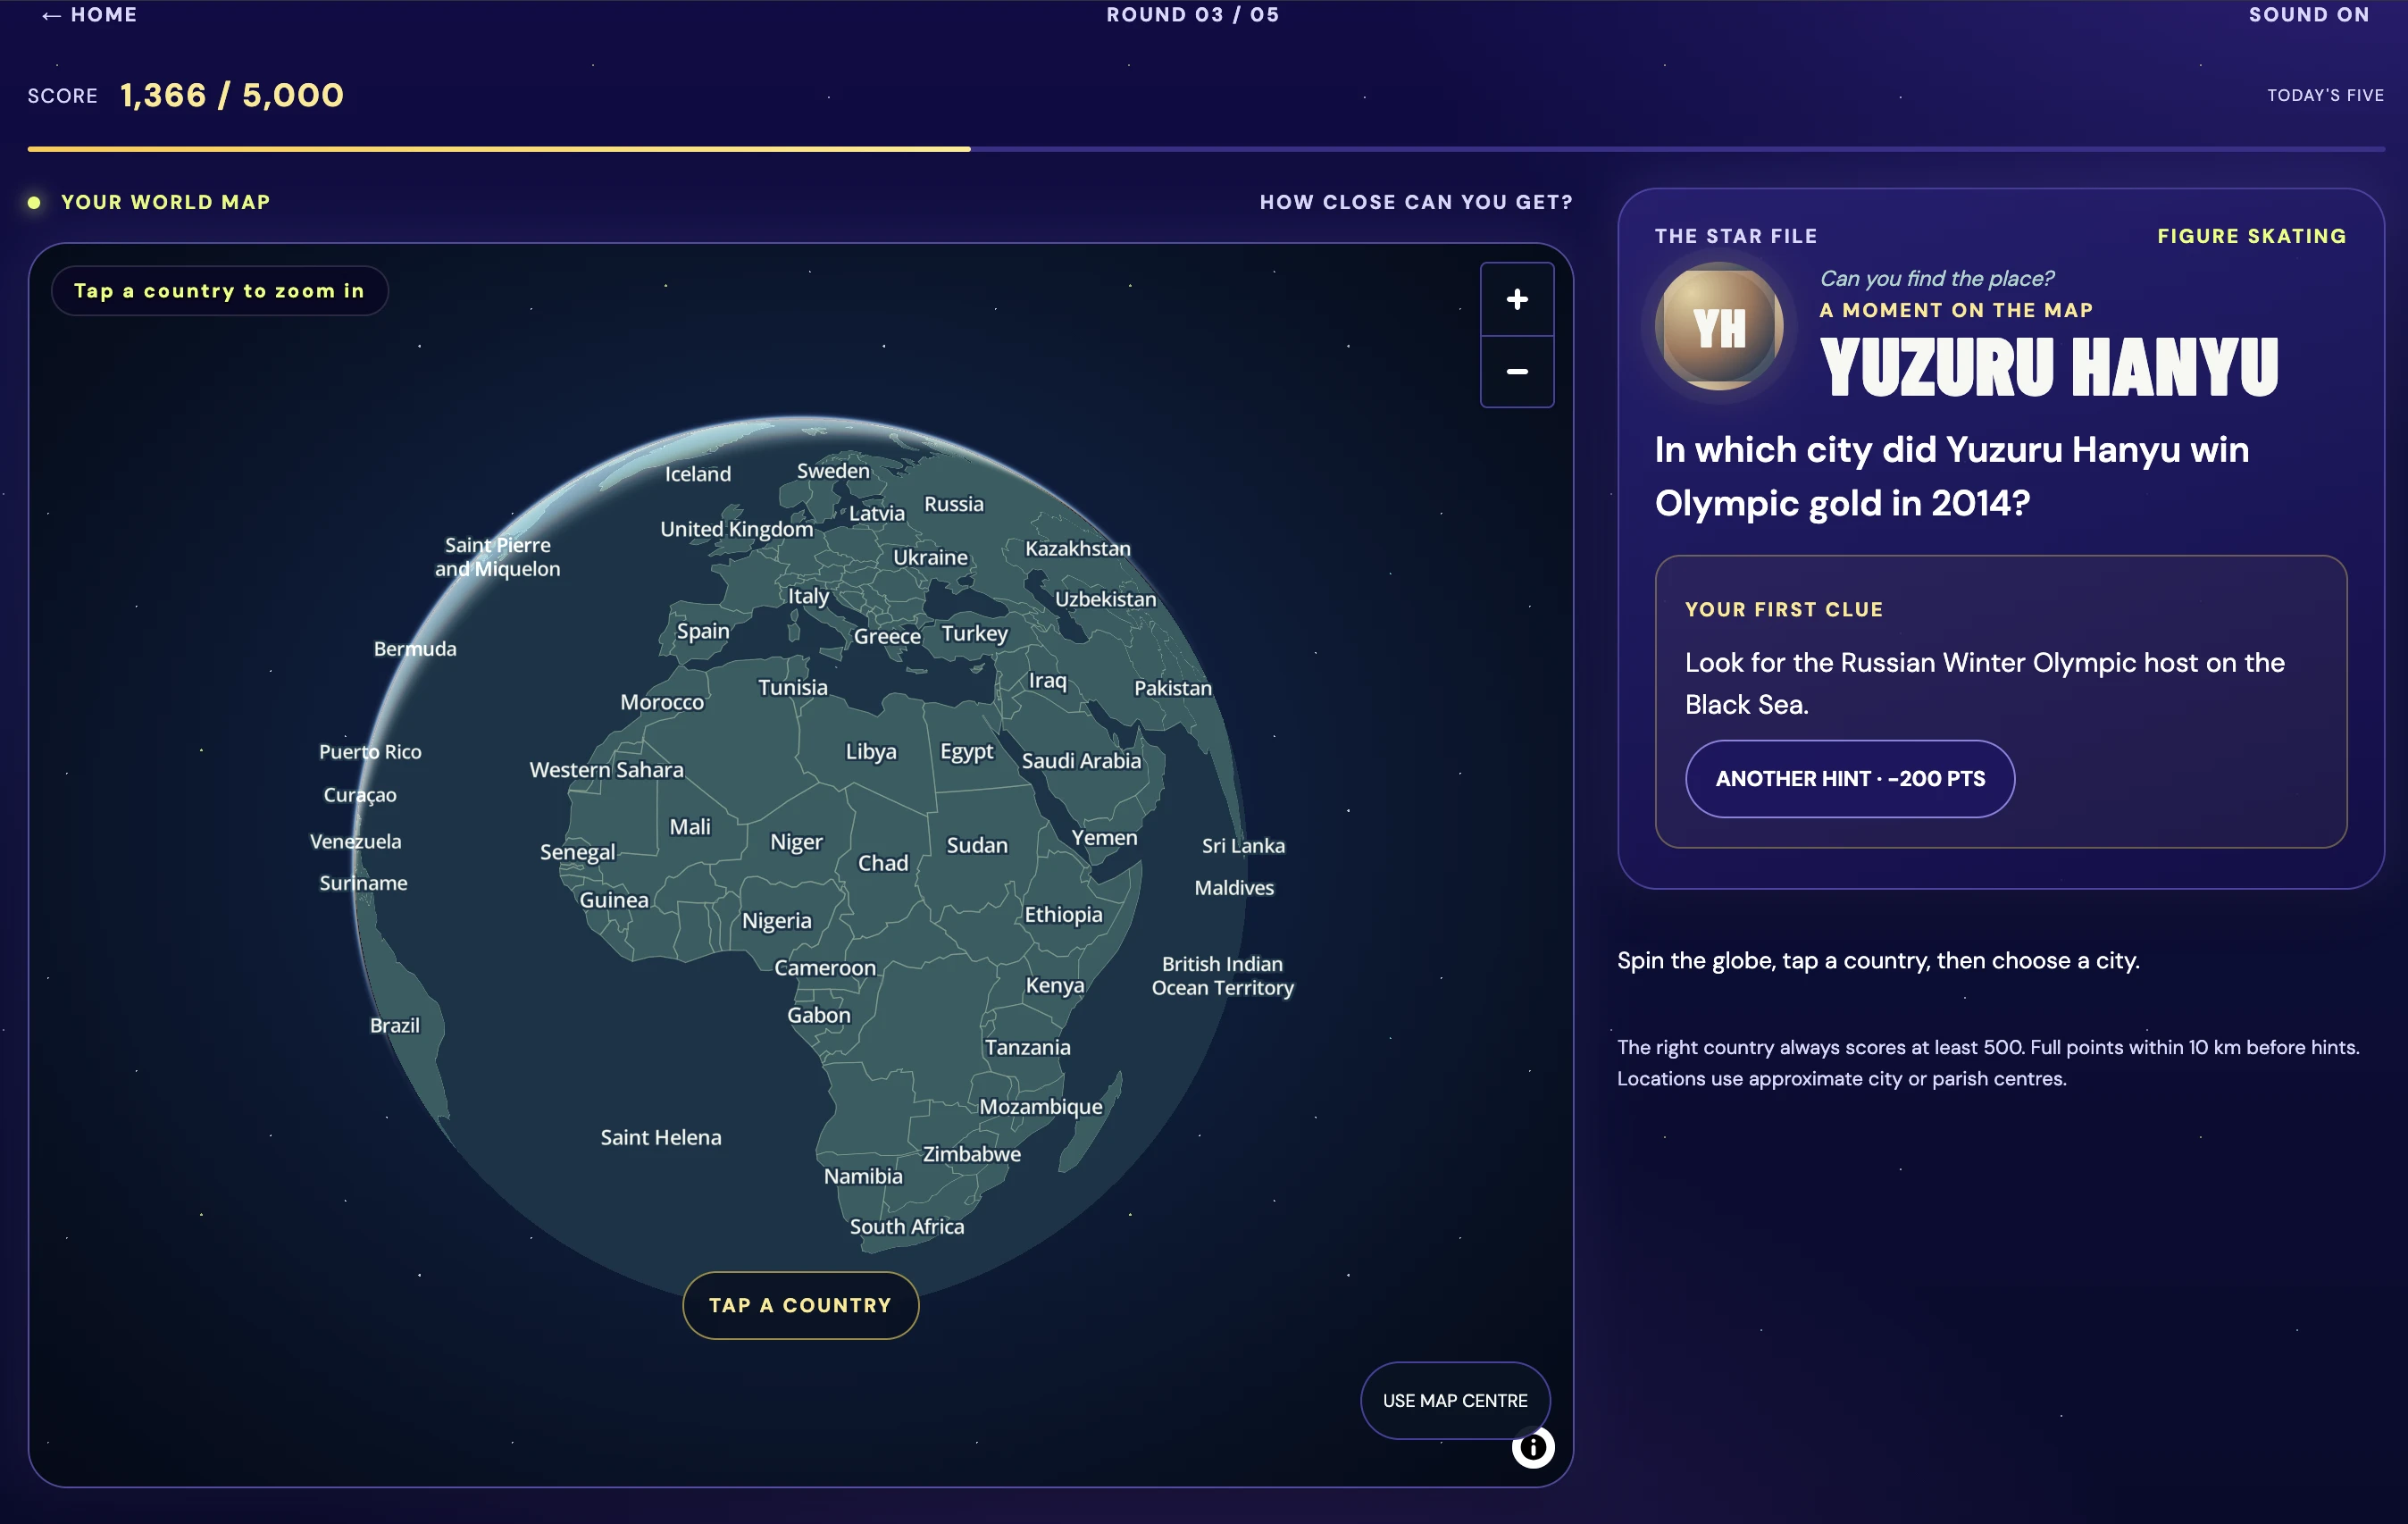Image resolution: width=2408 pixels, height=1524 pixels.
Task: Tap Puerto Rico label
Action: click(369, 751)
